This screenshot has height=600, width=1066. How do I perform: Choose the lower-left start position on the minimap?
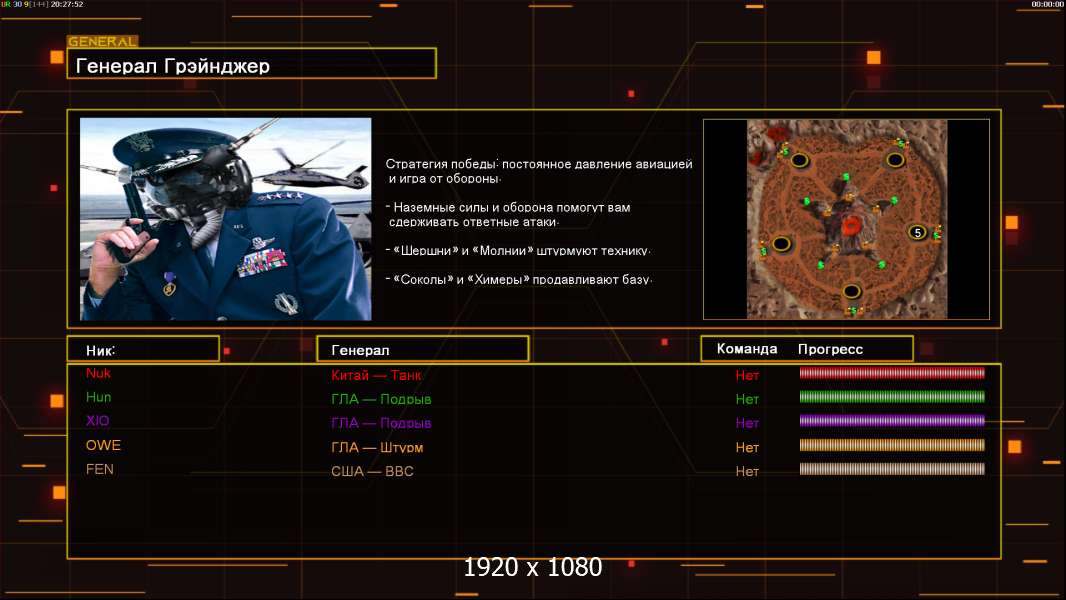[x=781, y=244]
